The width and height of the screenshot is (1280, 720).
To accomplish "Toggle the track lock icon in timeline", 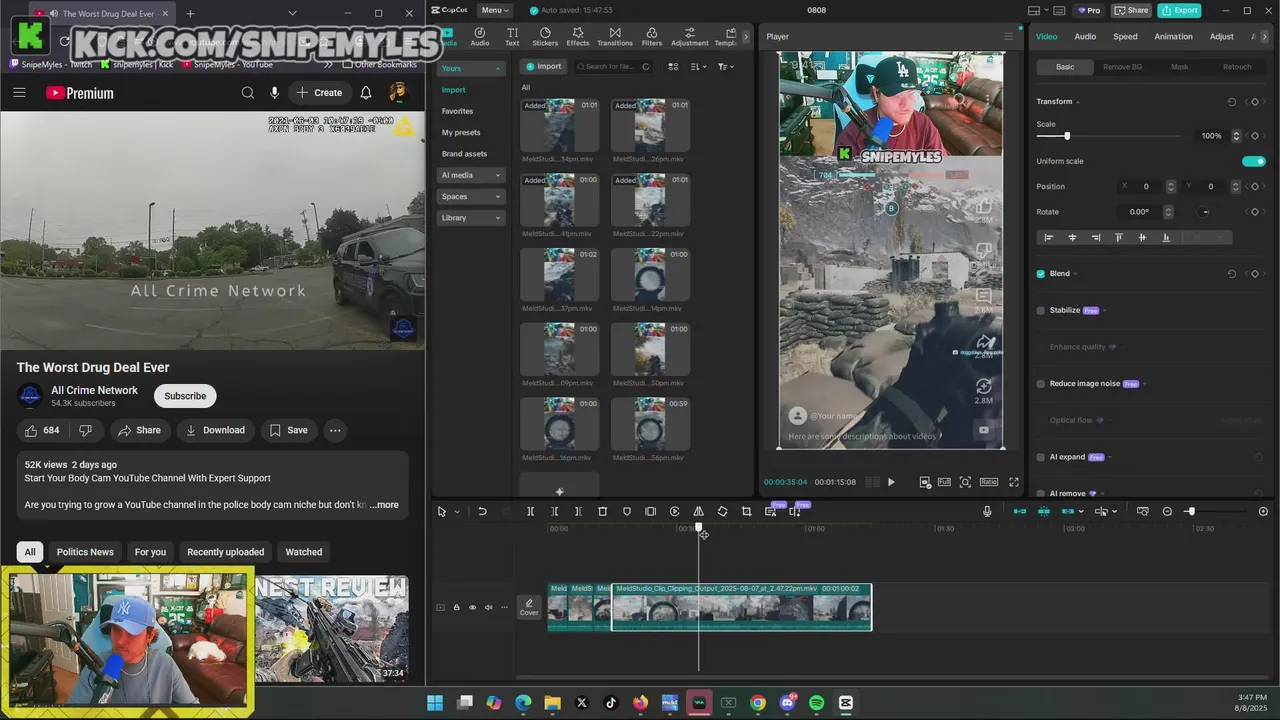I will tap(457, 607).
